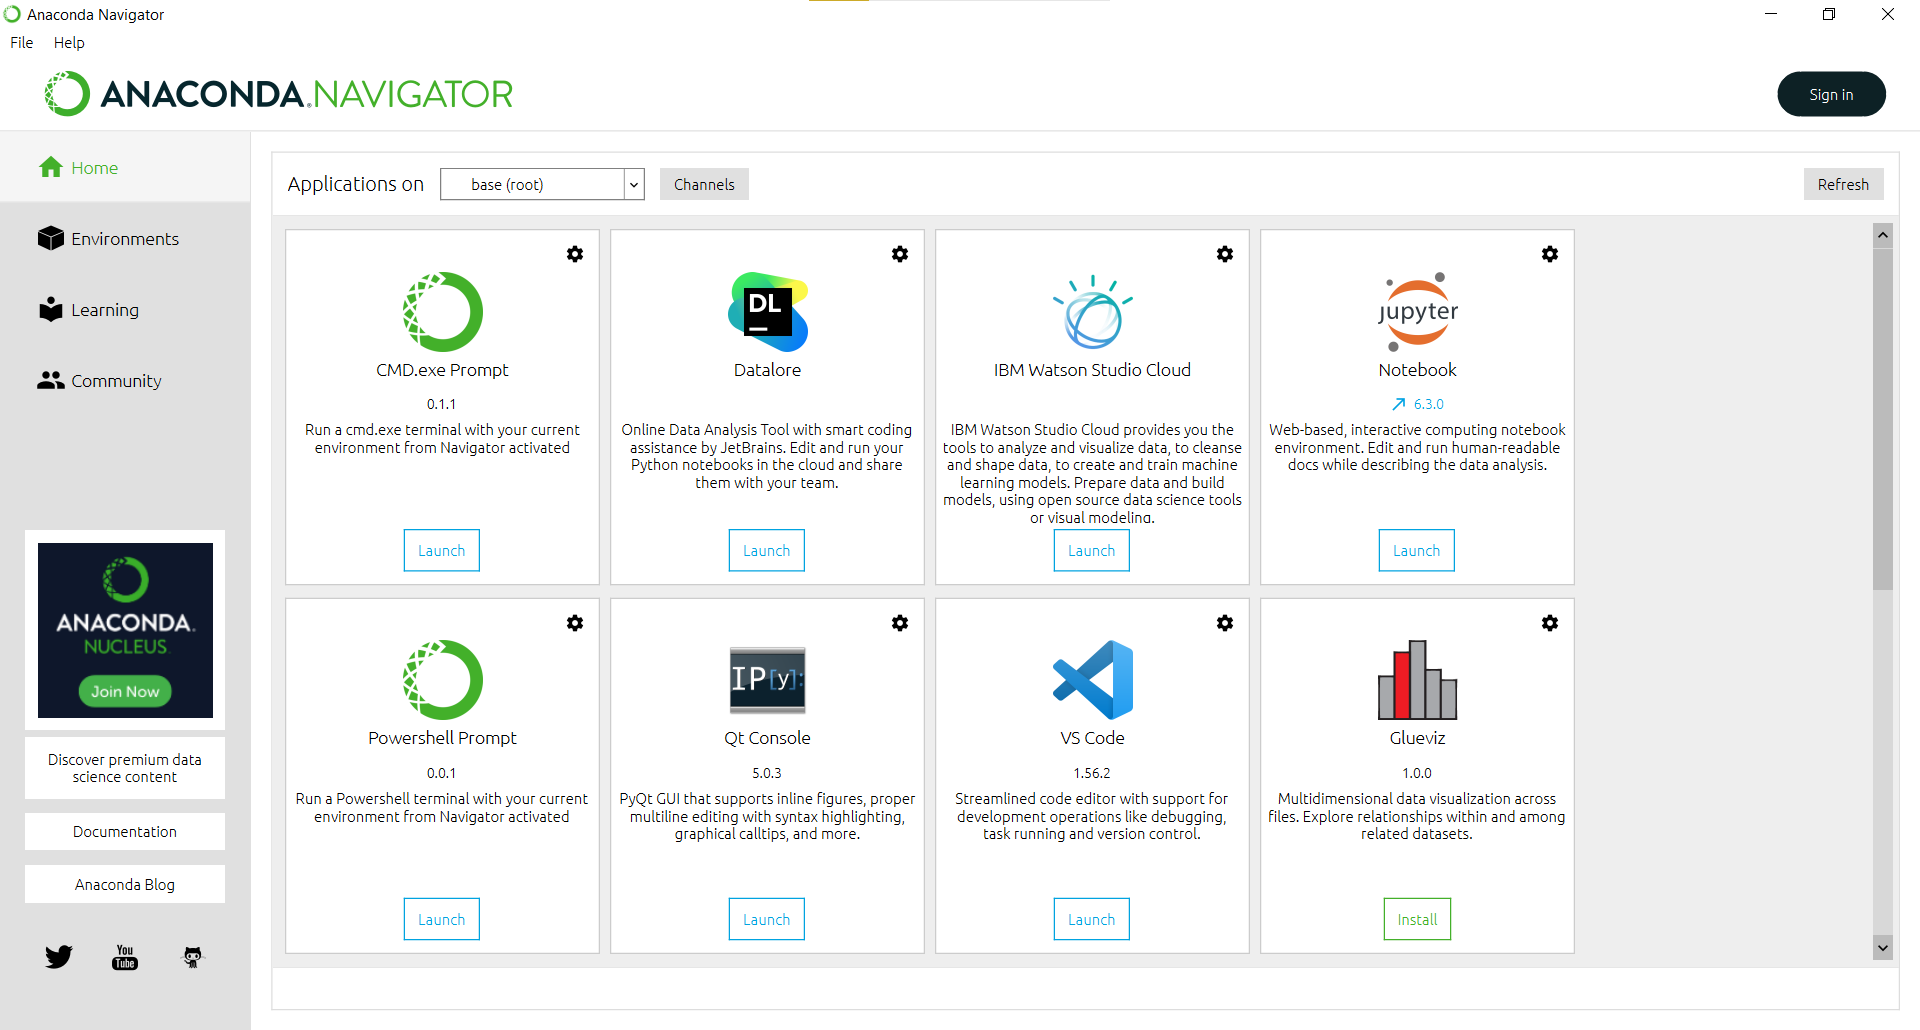Viewport: 1920px width, 1030px height.
Task: Click the VS Code application icon
Action: pos(1092,680)
